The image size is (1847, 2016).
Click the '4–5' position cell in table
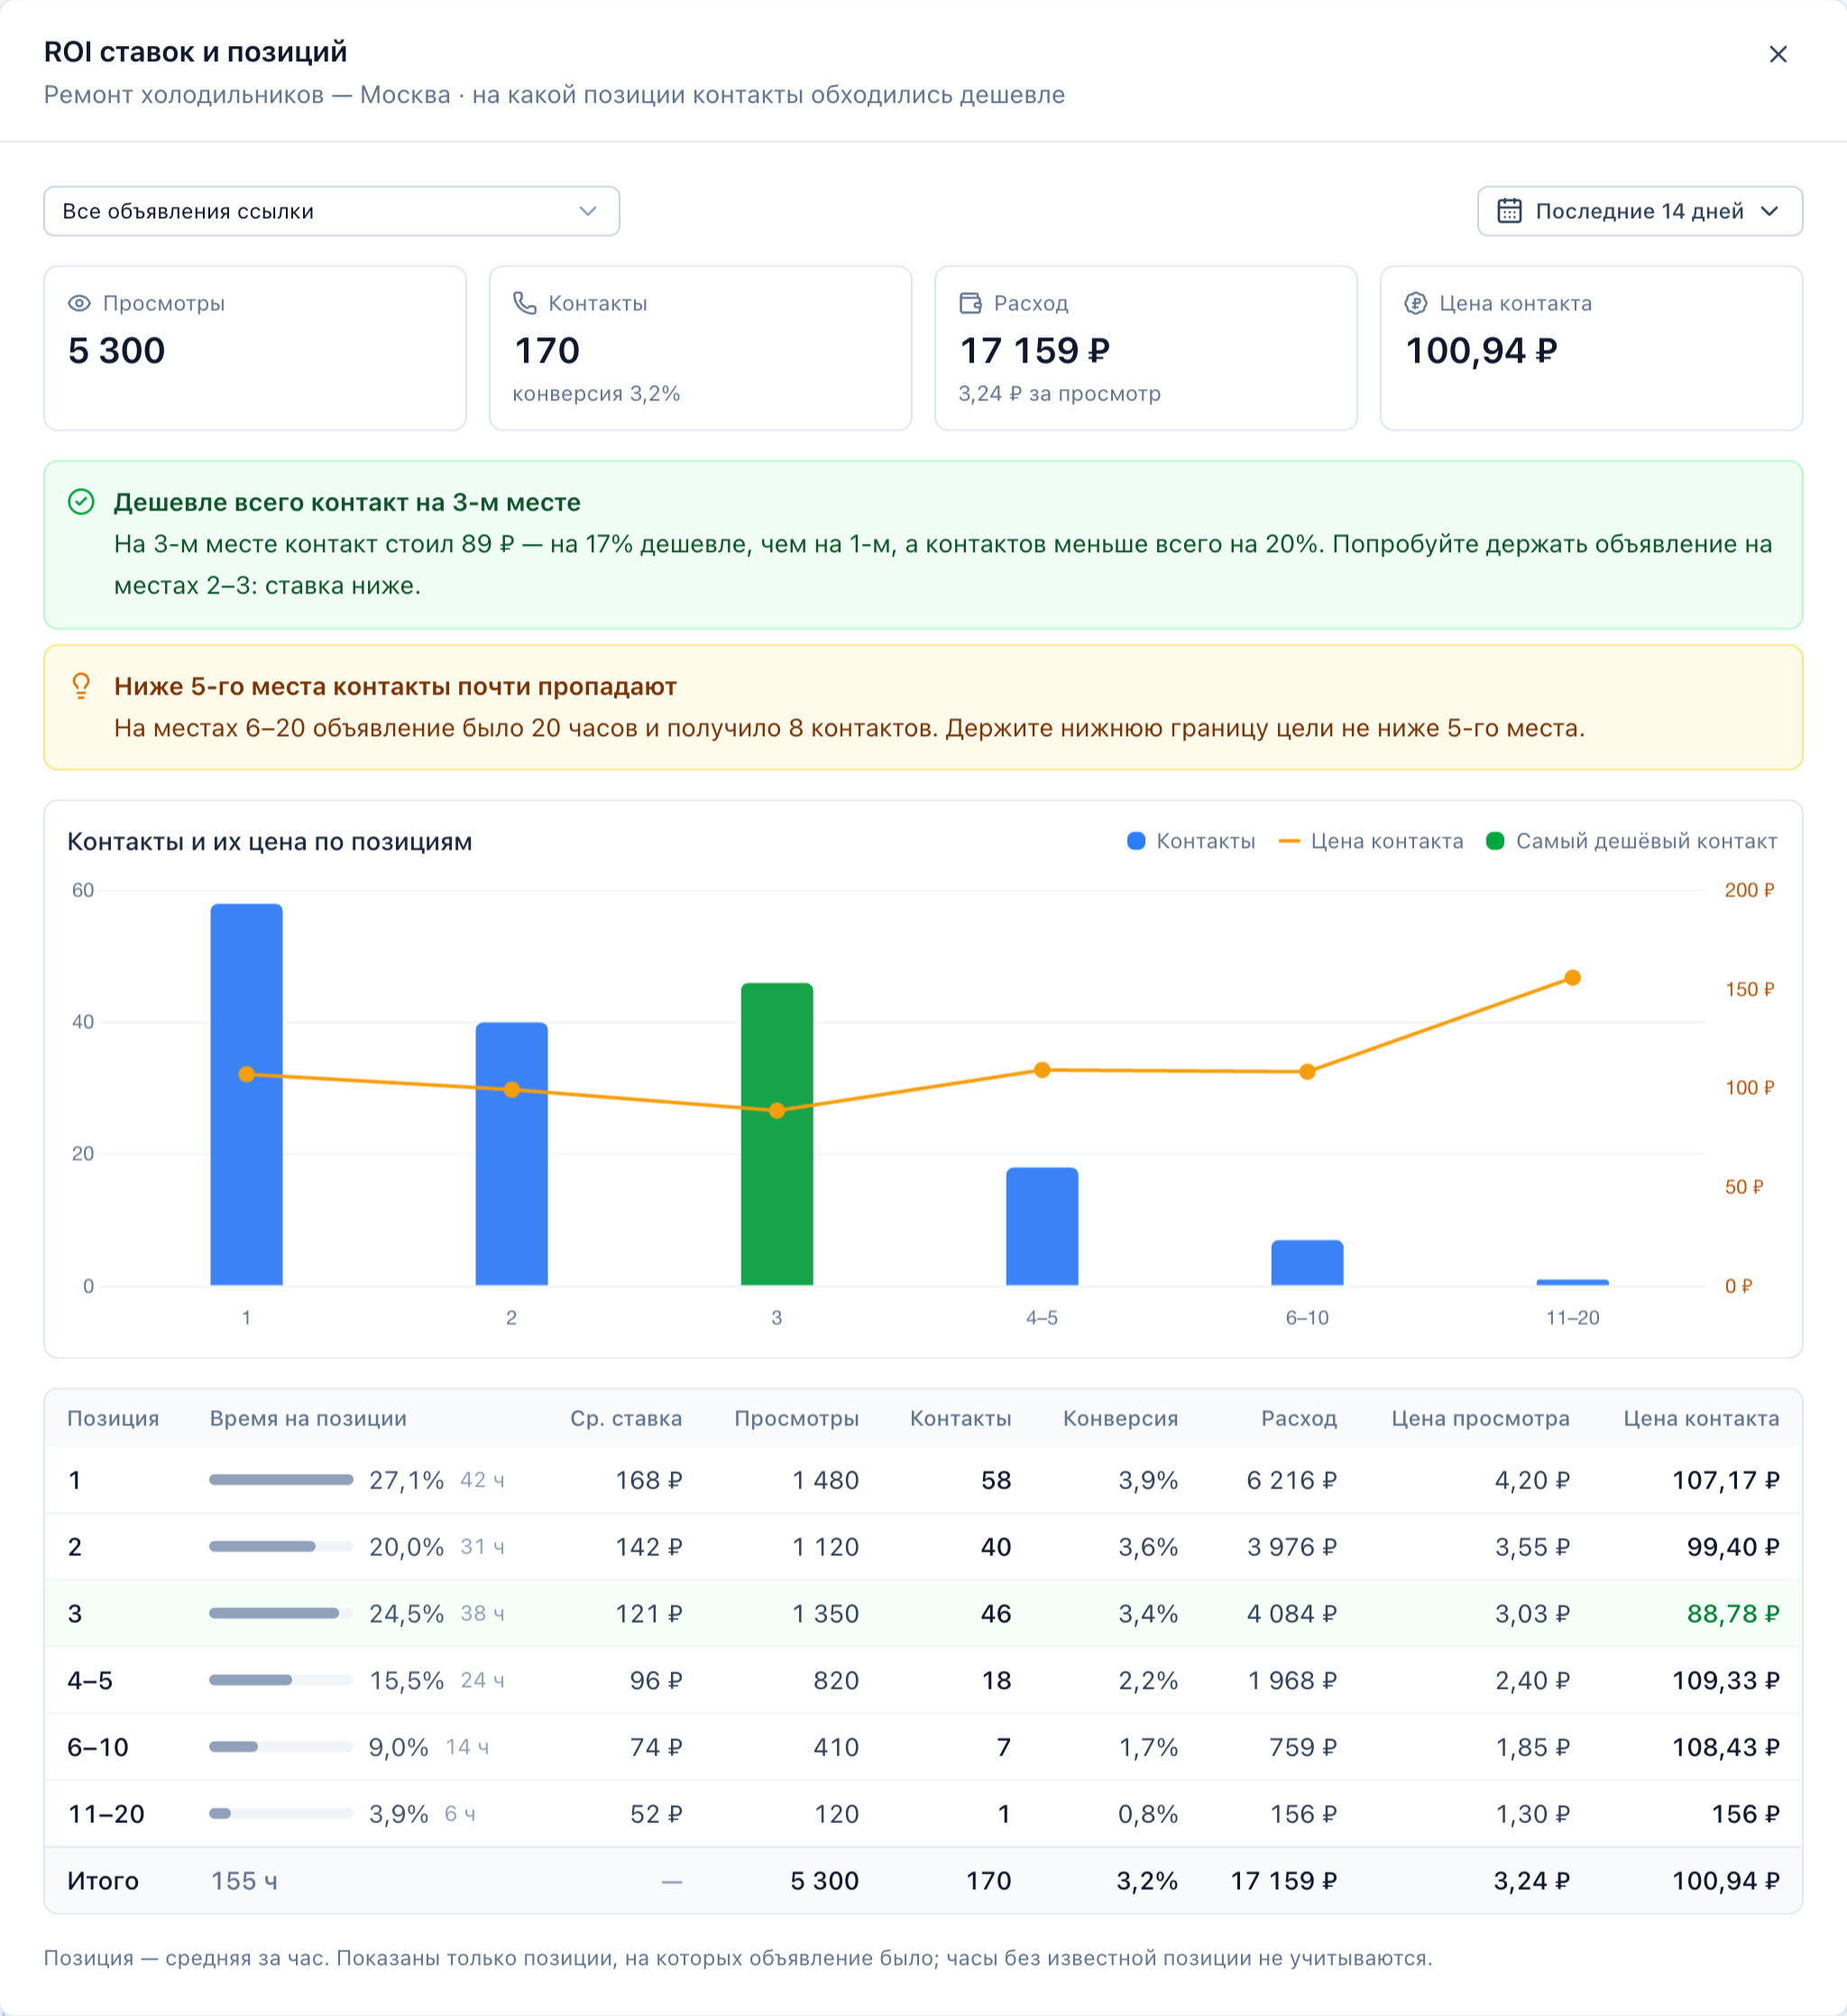pos(90,1680)
